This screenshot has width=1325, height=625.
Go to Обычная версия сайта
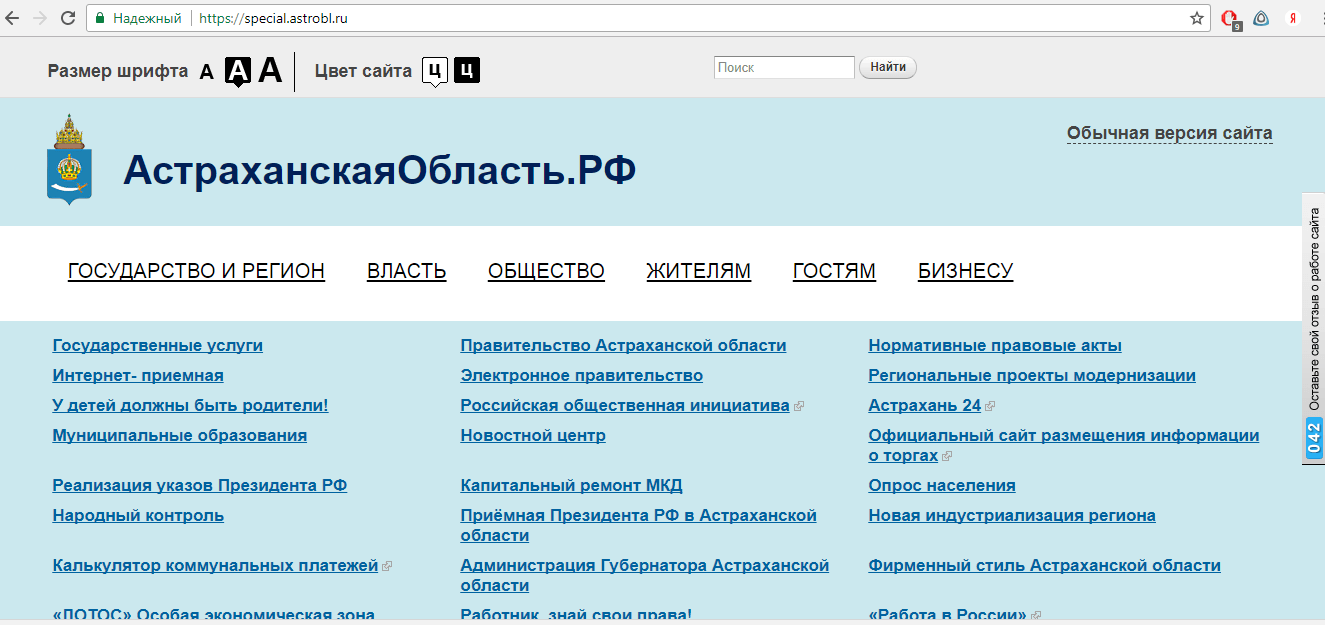pyautogui.click(x=1169, y=133)
